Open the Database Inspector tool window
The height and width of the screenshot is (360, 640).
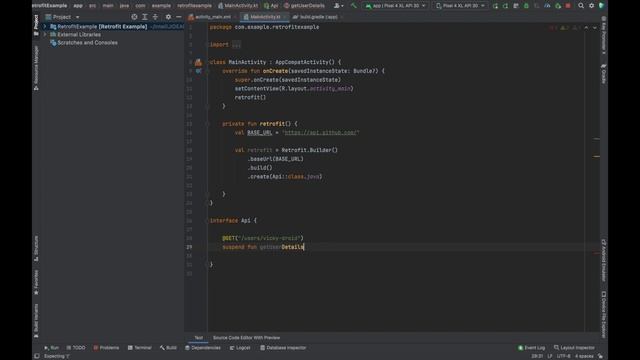pos(283,348)
